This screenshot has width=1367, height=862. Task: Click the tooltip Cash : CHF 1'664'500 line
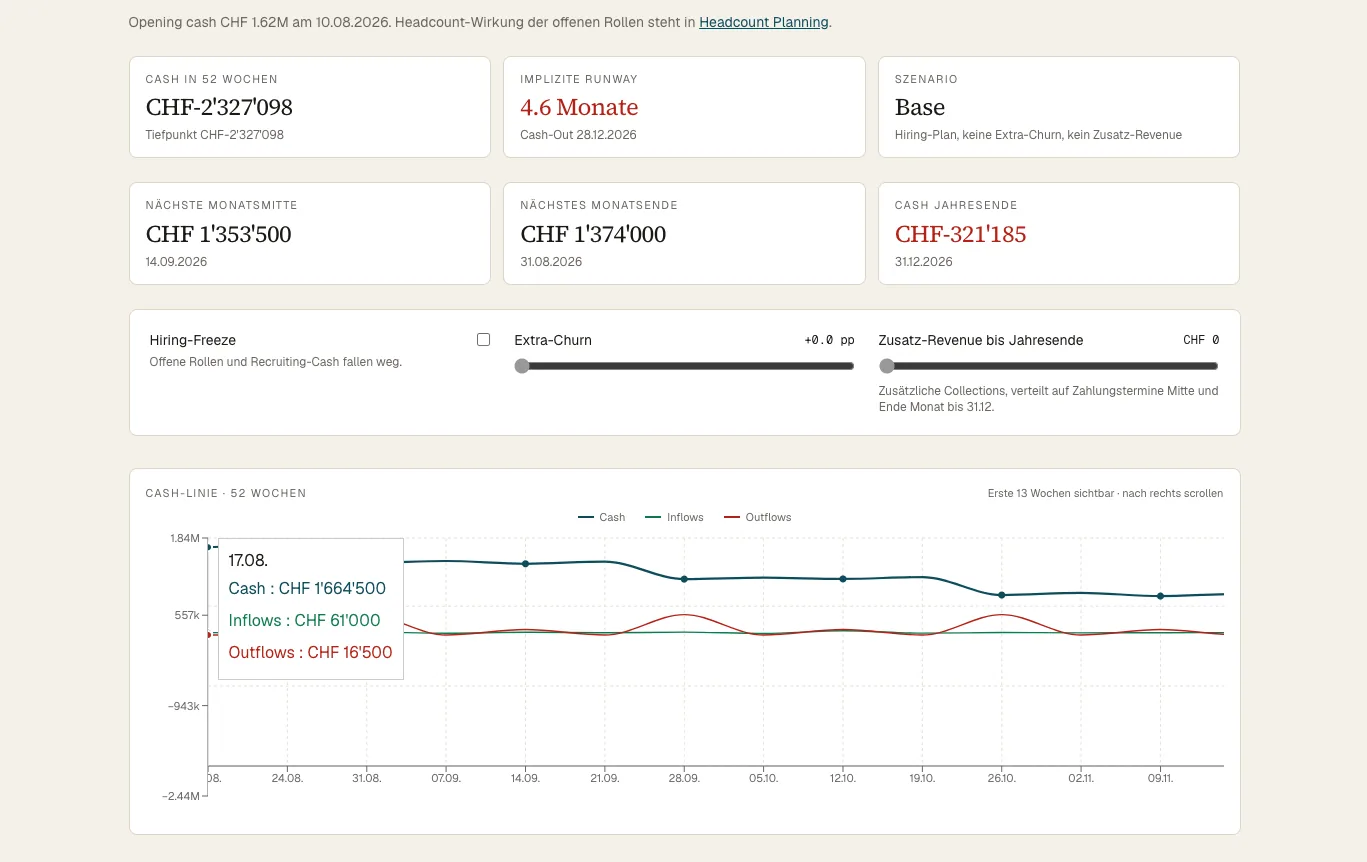(307, 589)
